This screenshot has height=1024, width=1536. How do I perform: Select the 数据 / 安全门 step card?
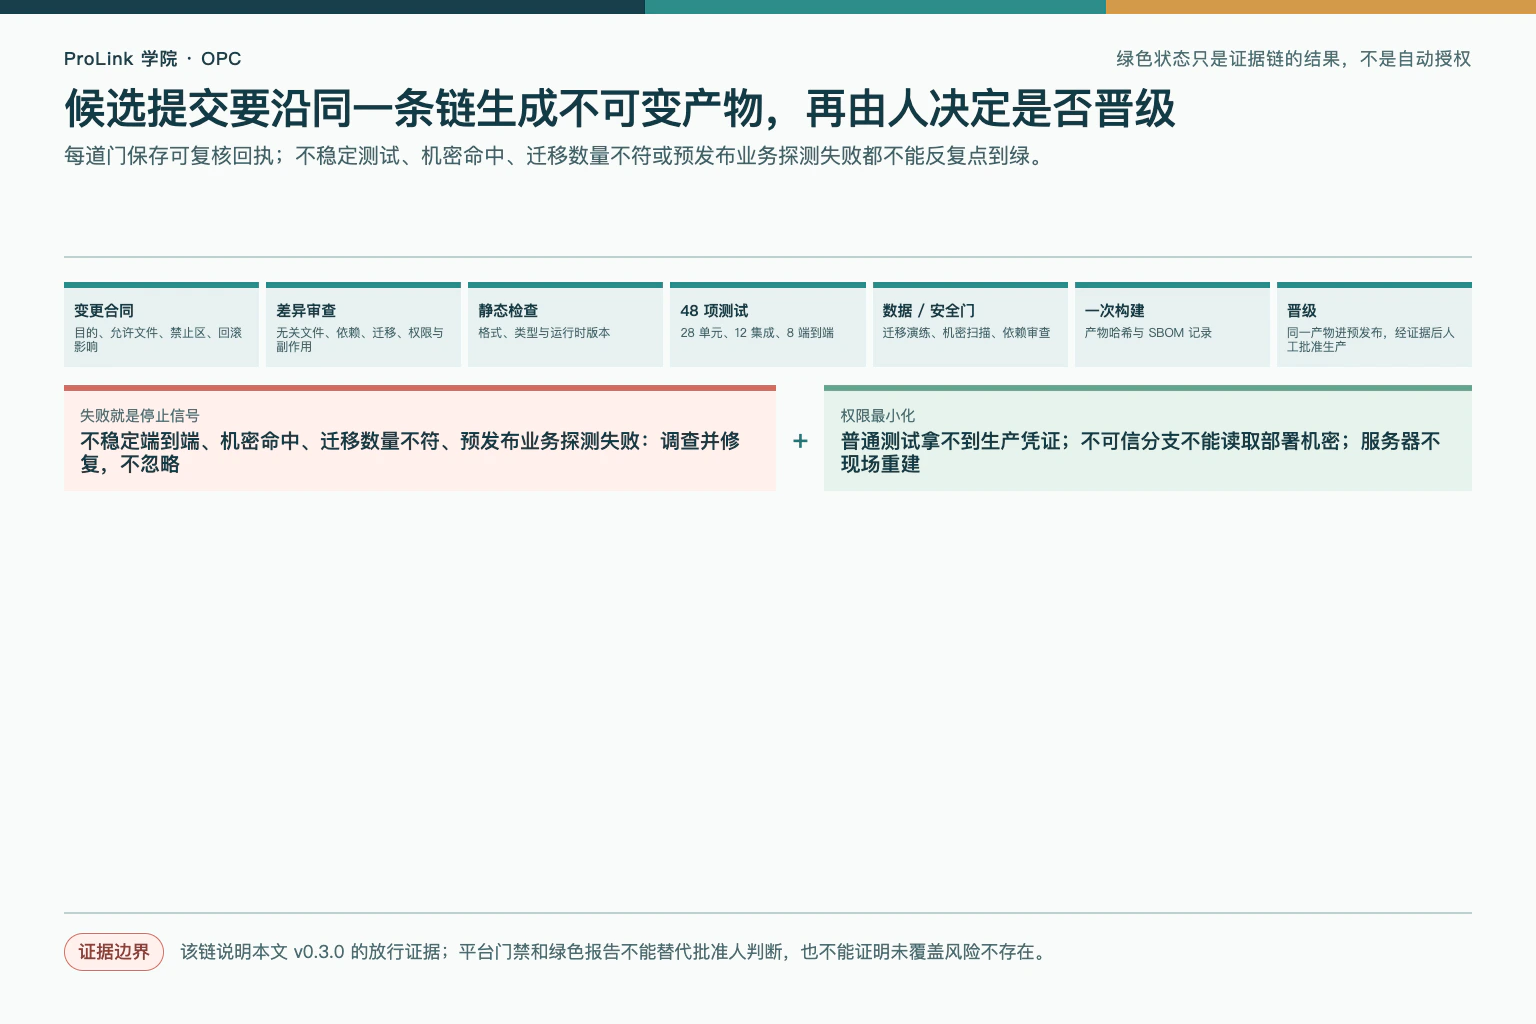pyautogui.click(x=970, y=324)
